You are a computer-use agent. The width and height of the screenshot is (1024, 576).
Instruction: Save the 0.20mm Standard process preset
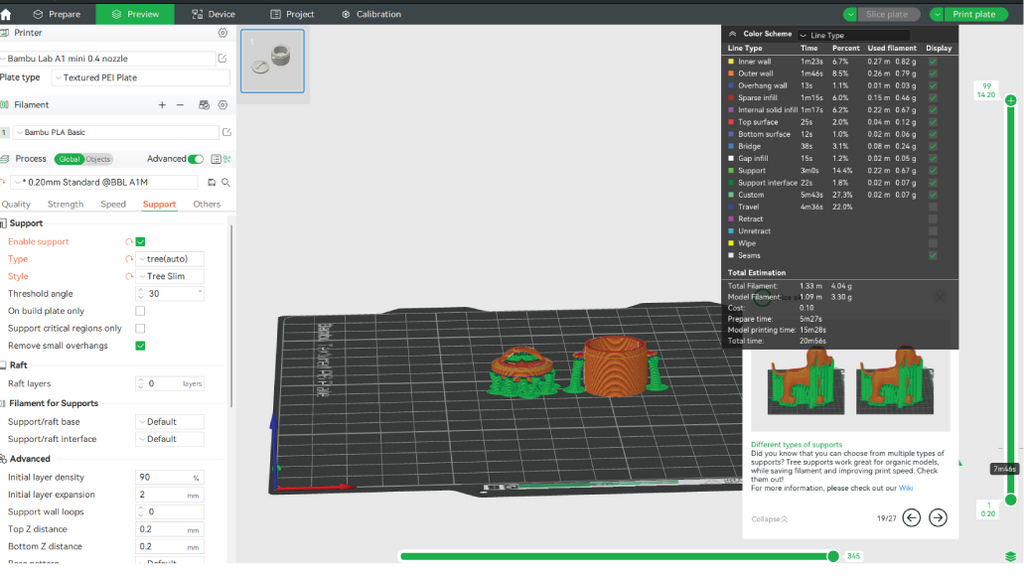[x=212, y=182]
